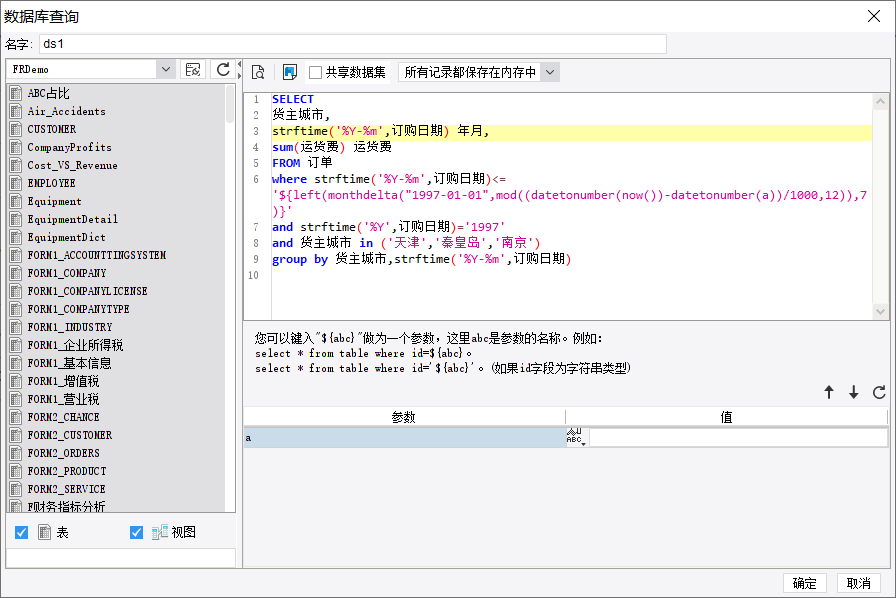896x598 pixels.
Task: Click the 参数 column header
Action: 404,417
